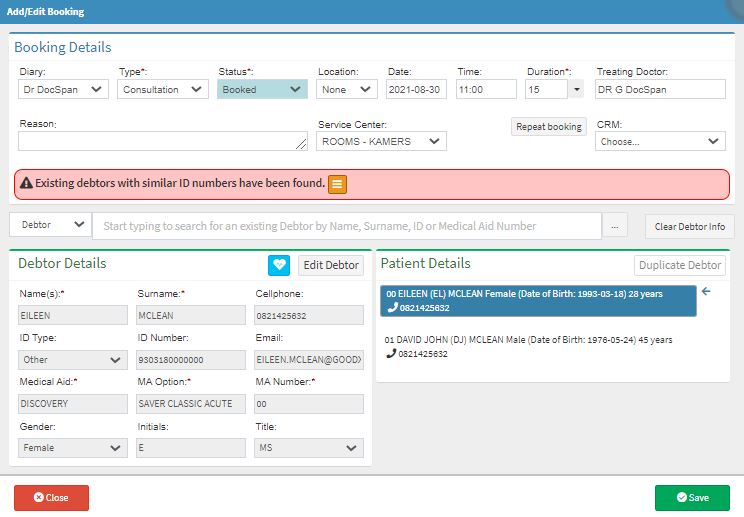744x517 pixels.
Task: Click the Name(s) field showing EILEEN
Action: 73,315
